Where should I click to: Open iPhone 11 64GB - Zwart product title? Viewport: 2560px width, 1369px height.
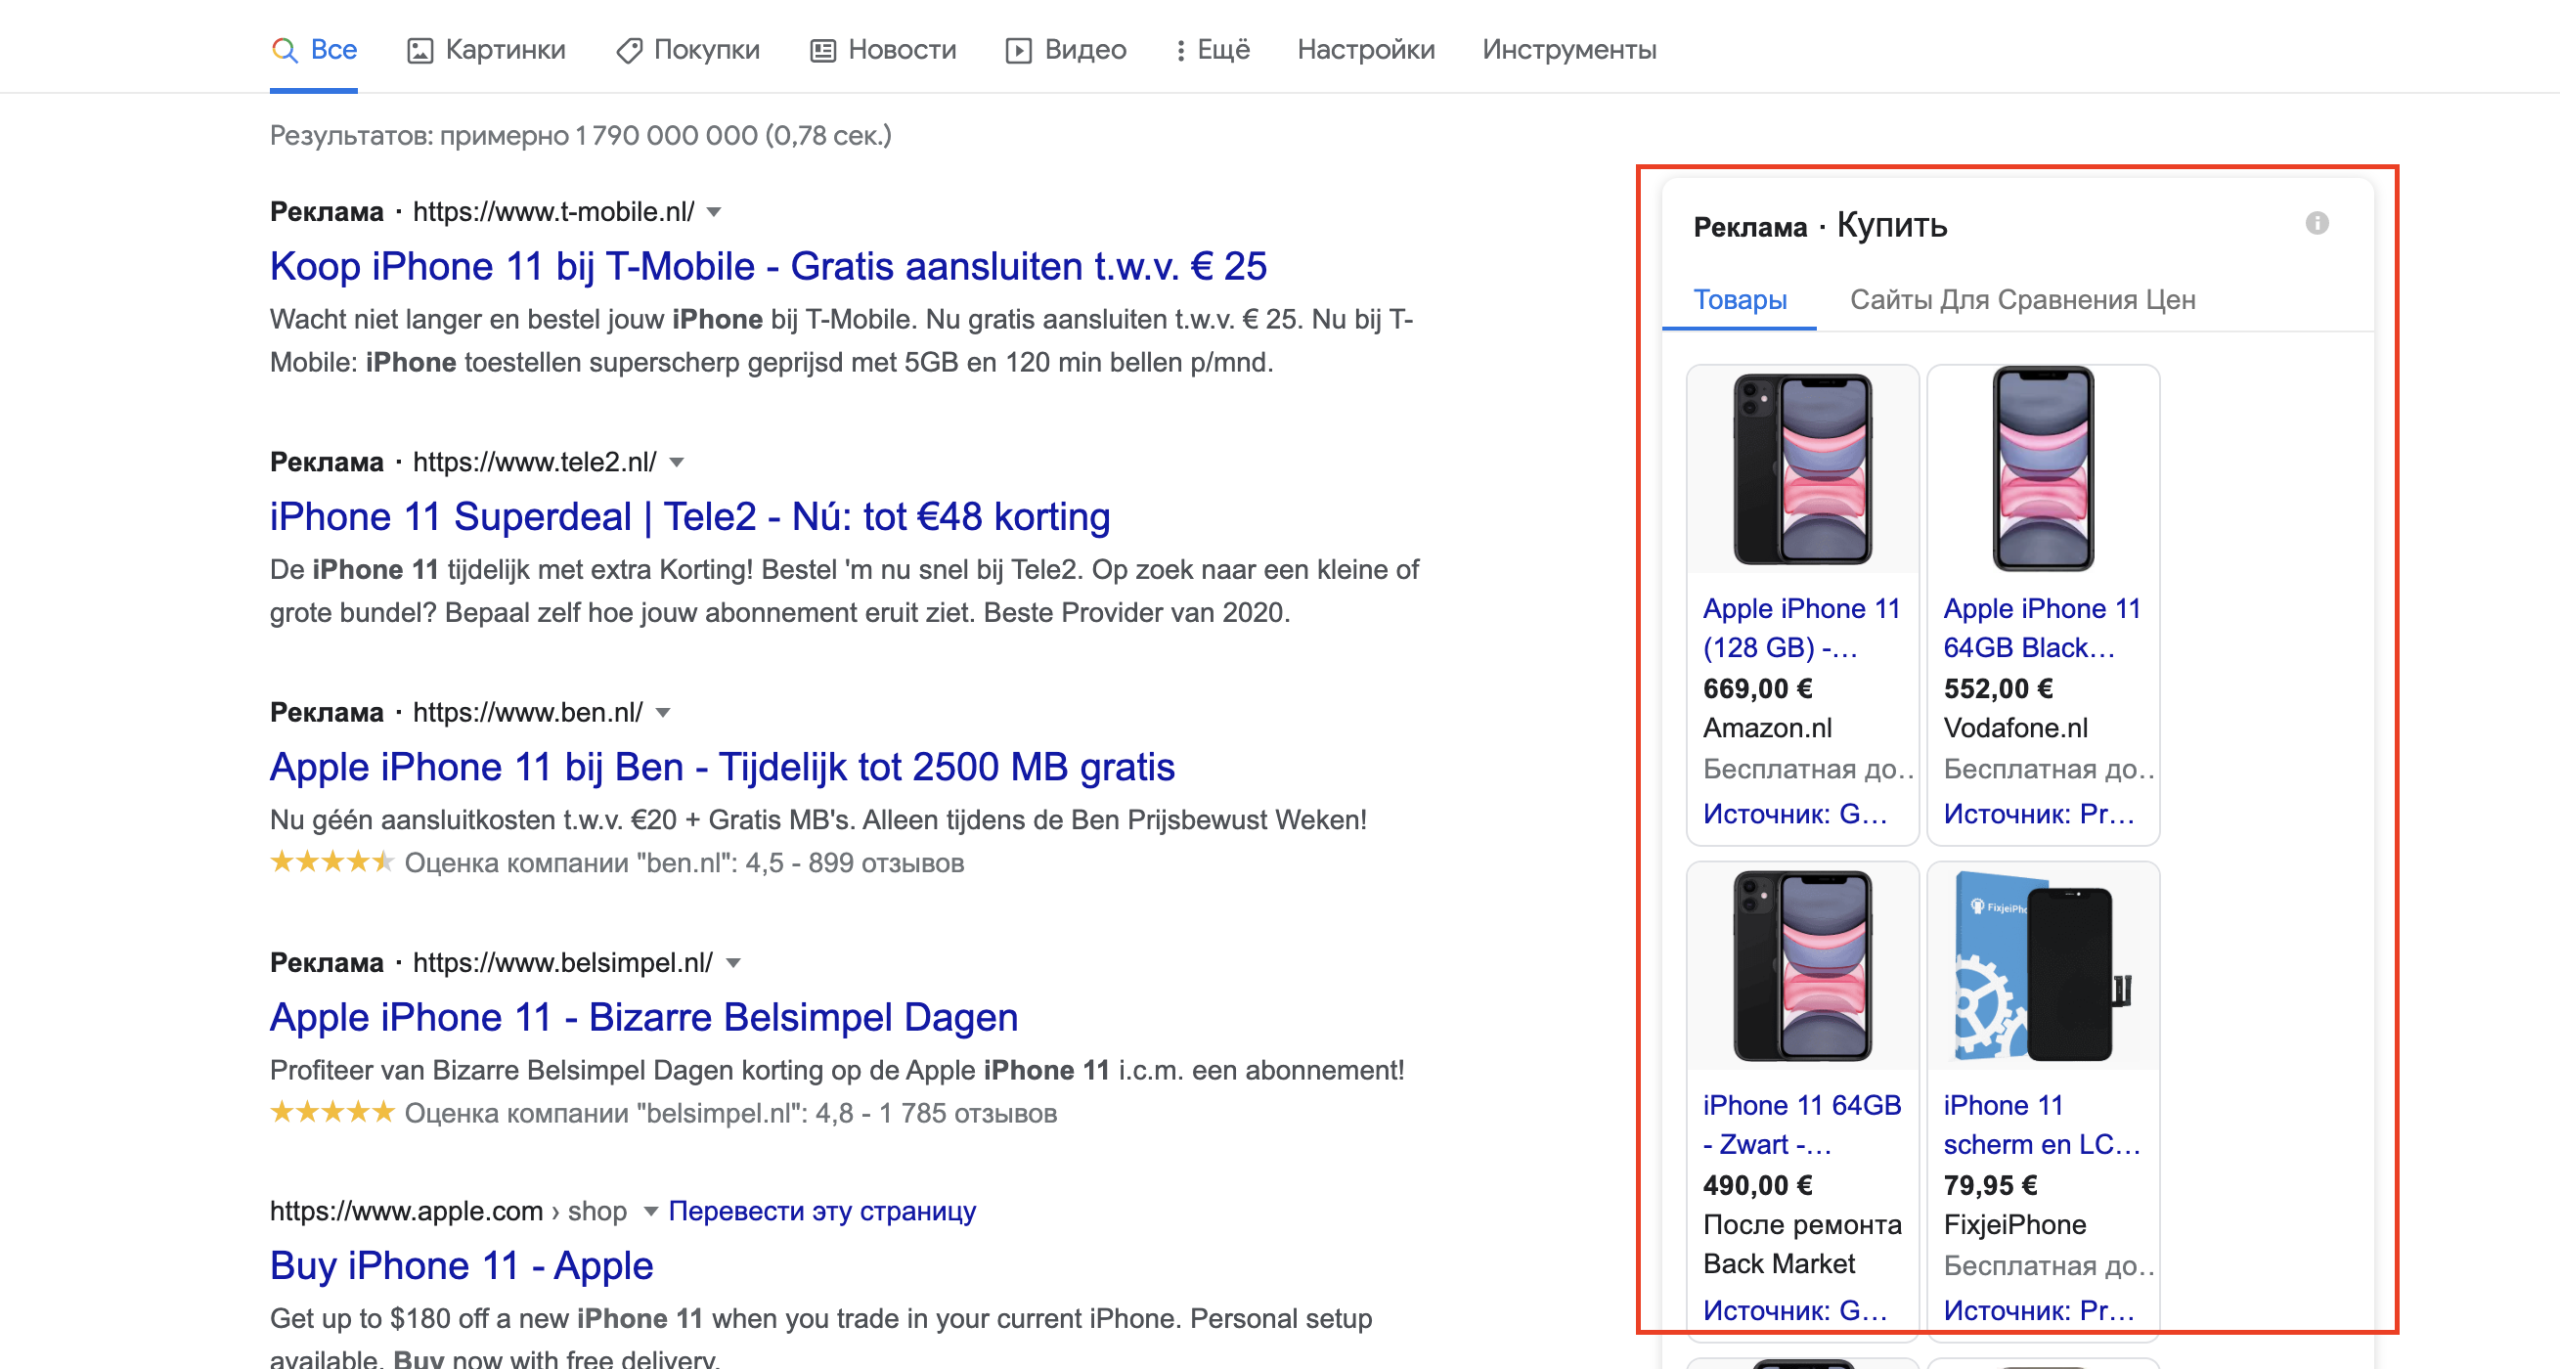point(1802,1124)
